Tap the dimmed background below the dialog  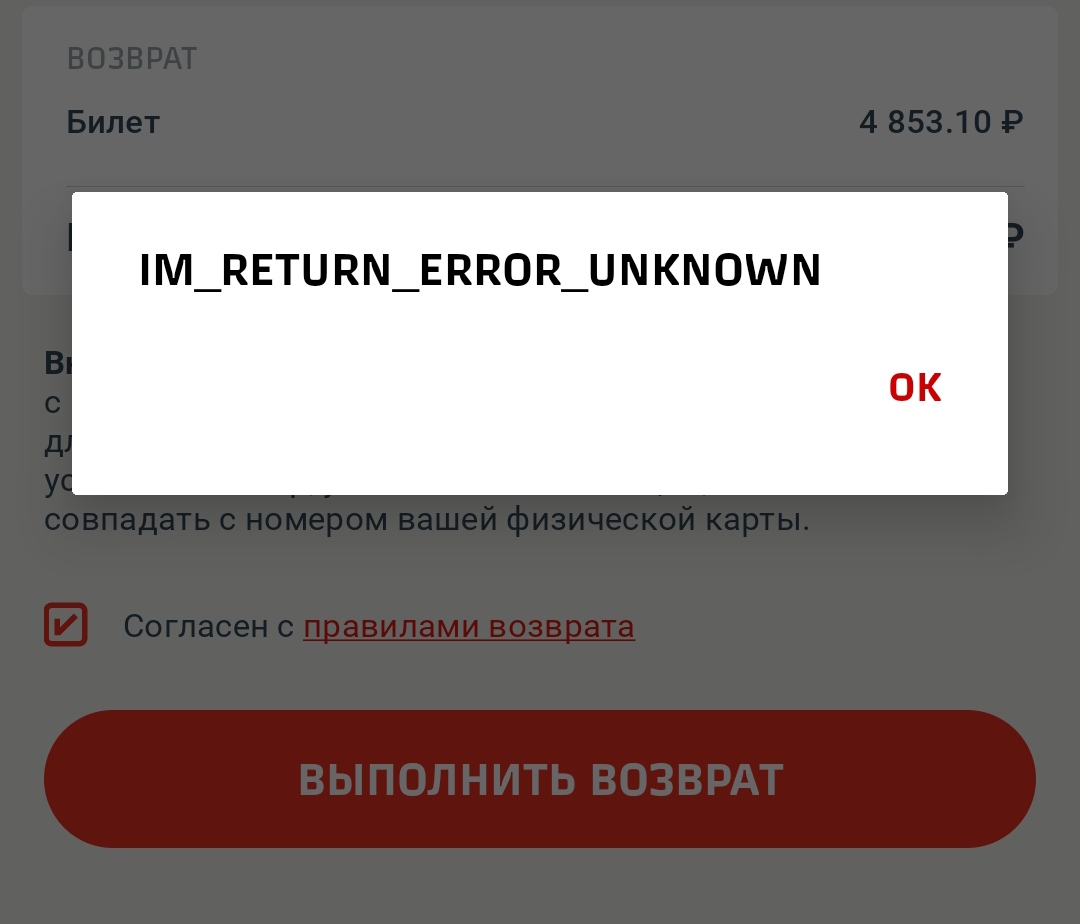pyautogui.click(x=540, y=565)
